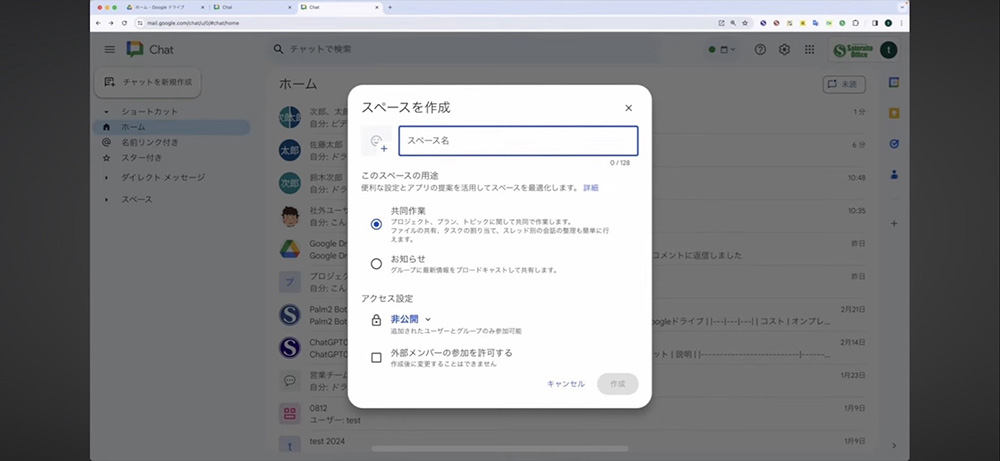1000x461 pixels.
Task: Open Google Tasks in the side panel
Action: tap(894, 144)
